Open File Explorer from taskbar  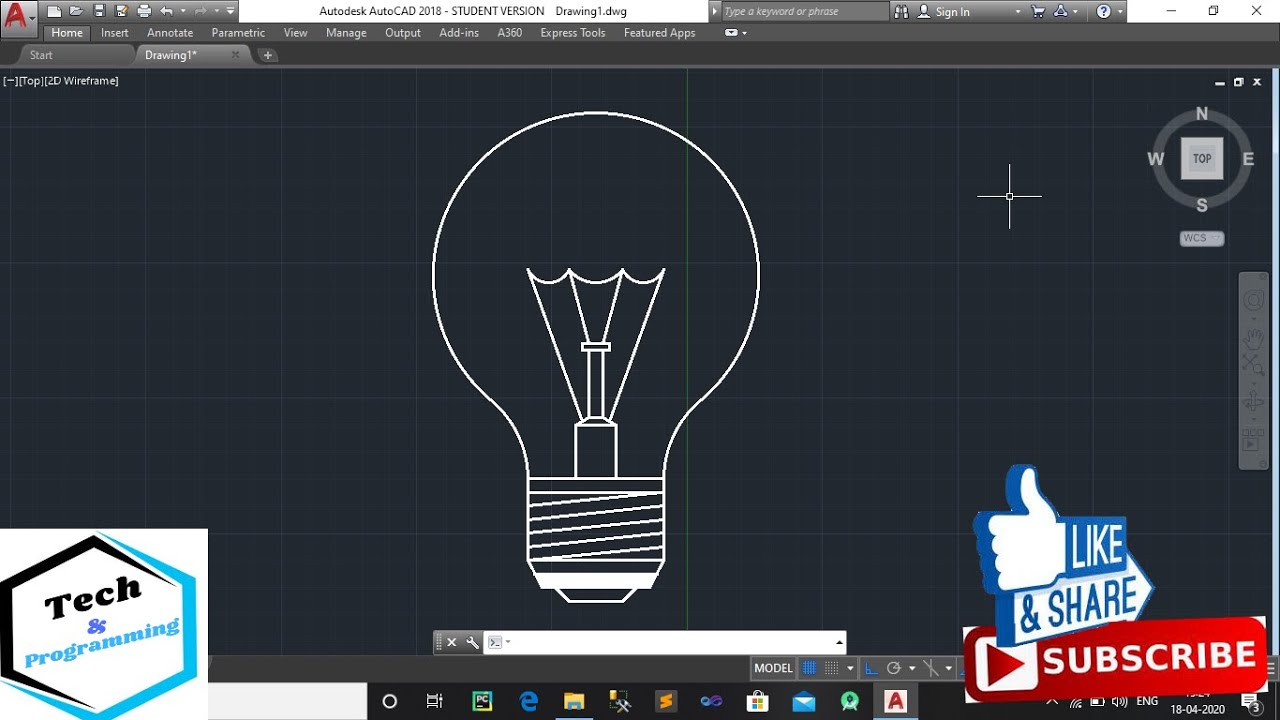click(573, 701)
